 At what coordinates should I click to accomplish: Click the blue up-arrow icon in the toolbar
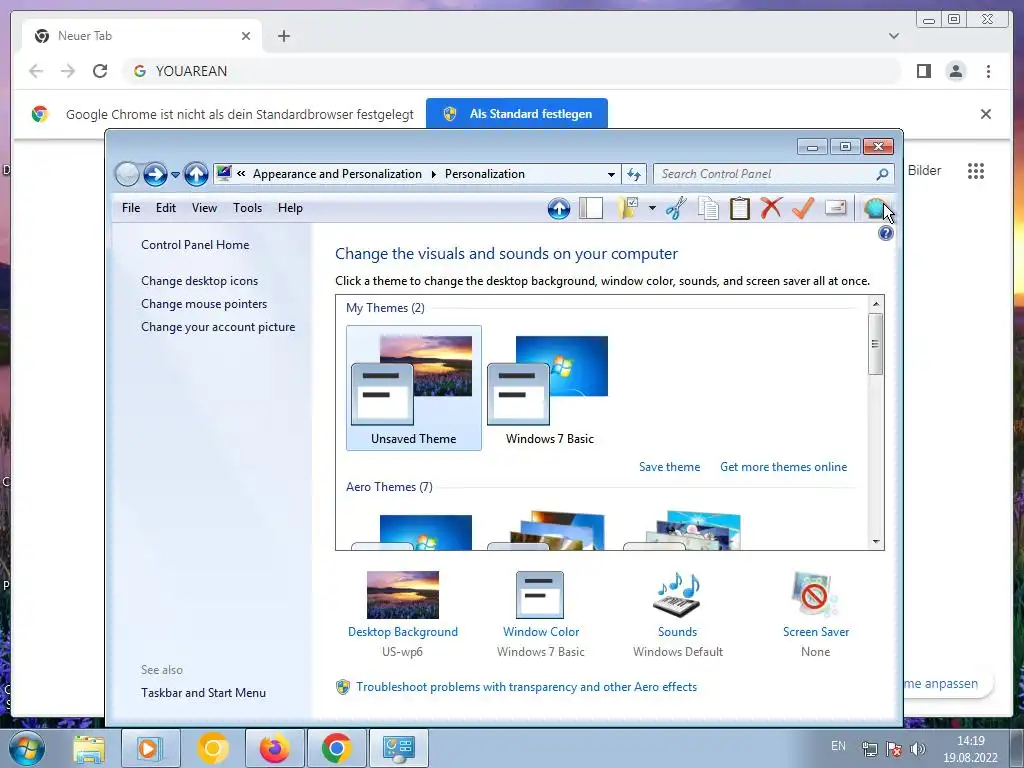pyautogui.click(x=558, y=208)
